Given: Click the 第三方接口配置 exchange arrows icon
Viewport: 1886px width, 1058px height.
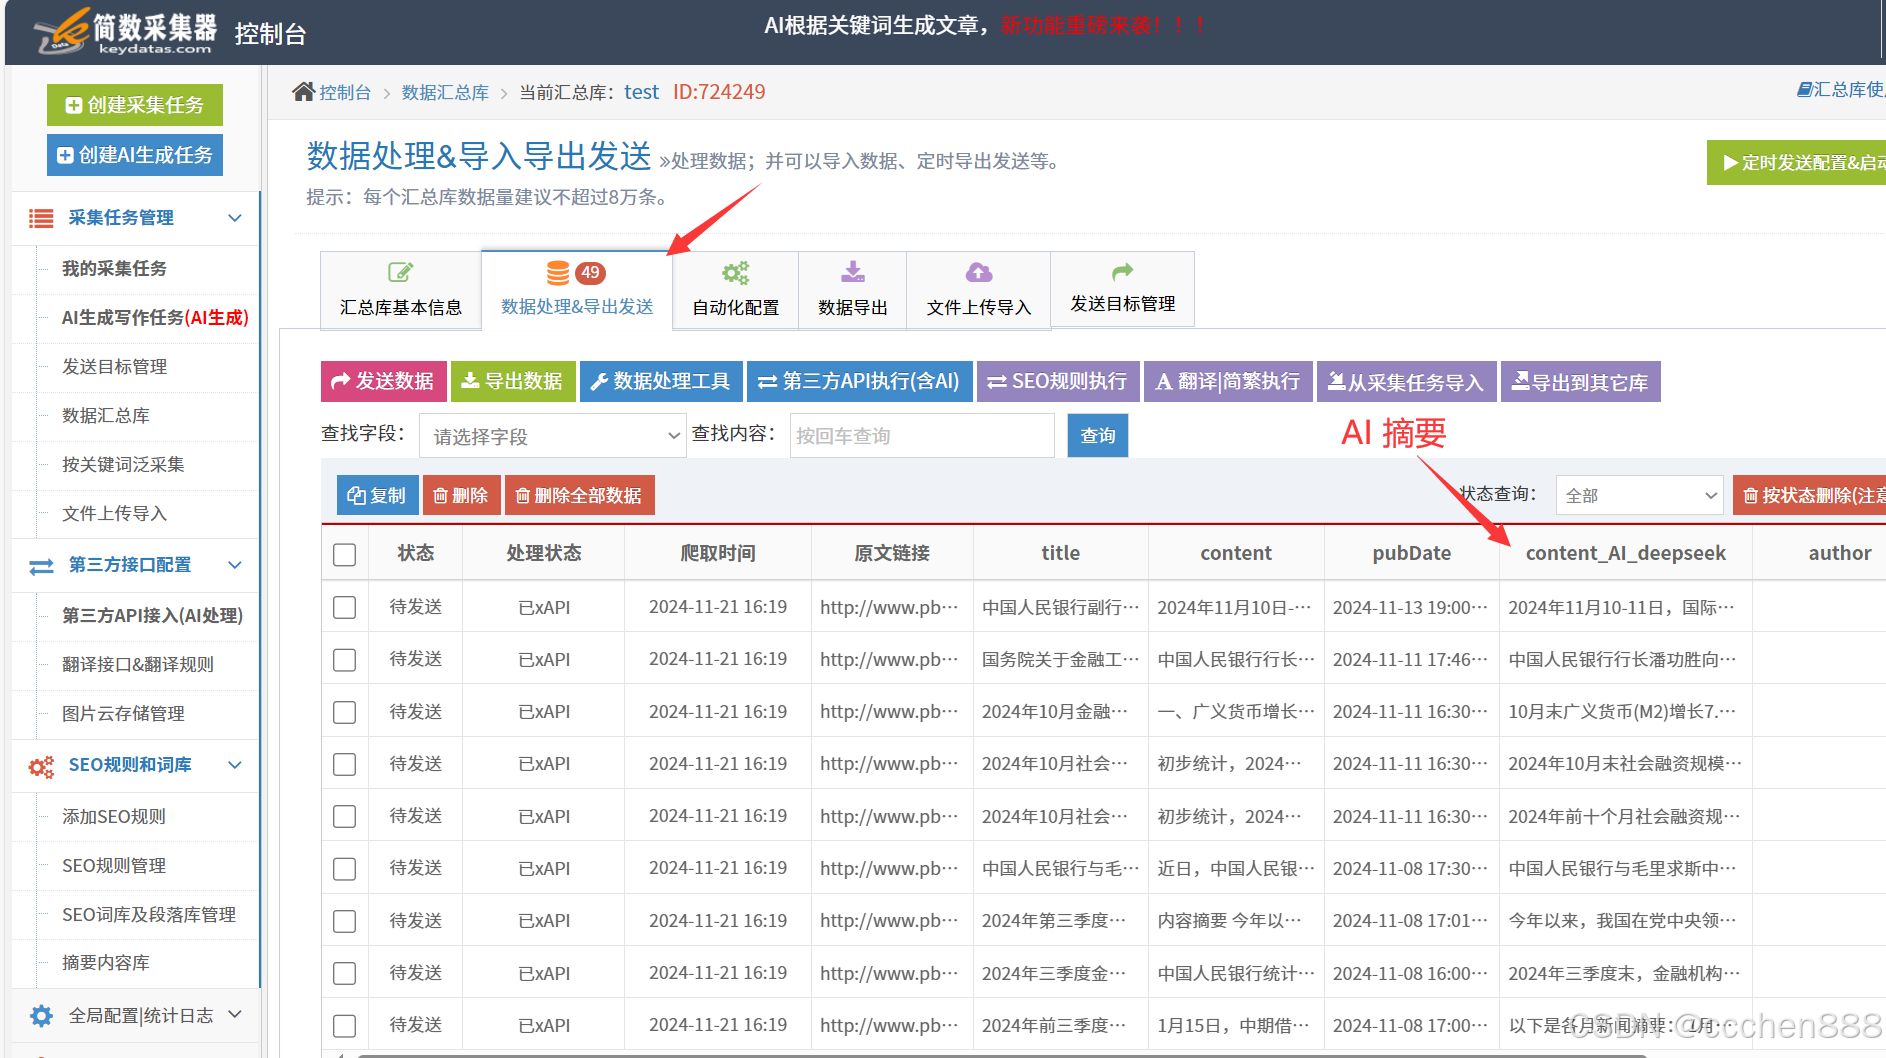Looking at the screenshot, I should [41, 566].
